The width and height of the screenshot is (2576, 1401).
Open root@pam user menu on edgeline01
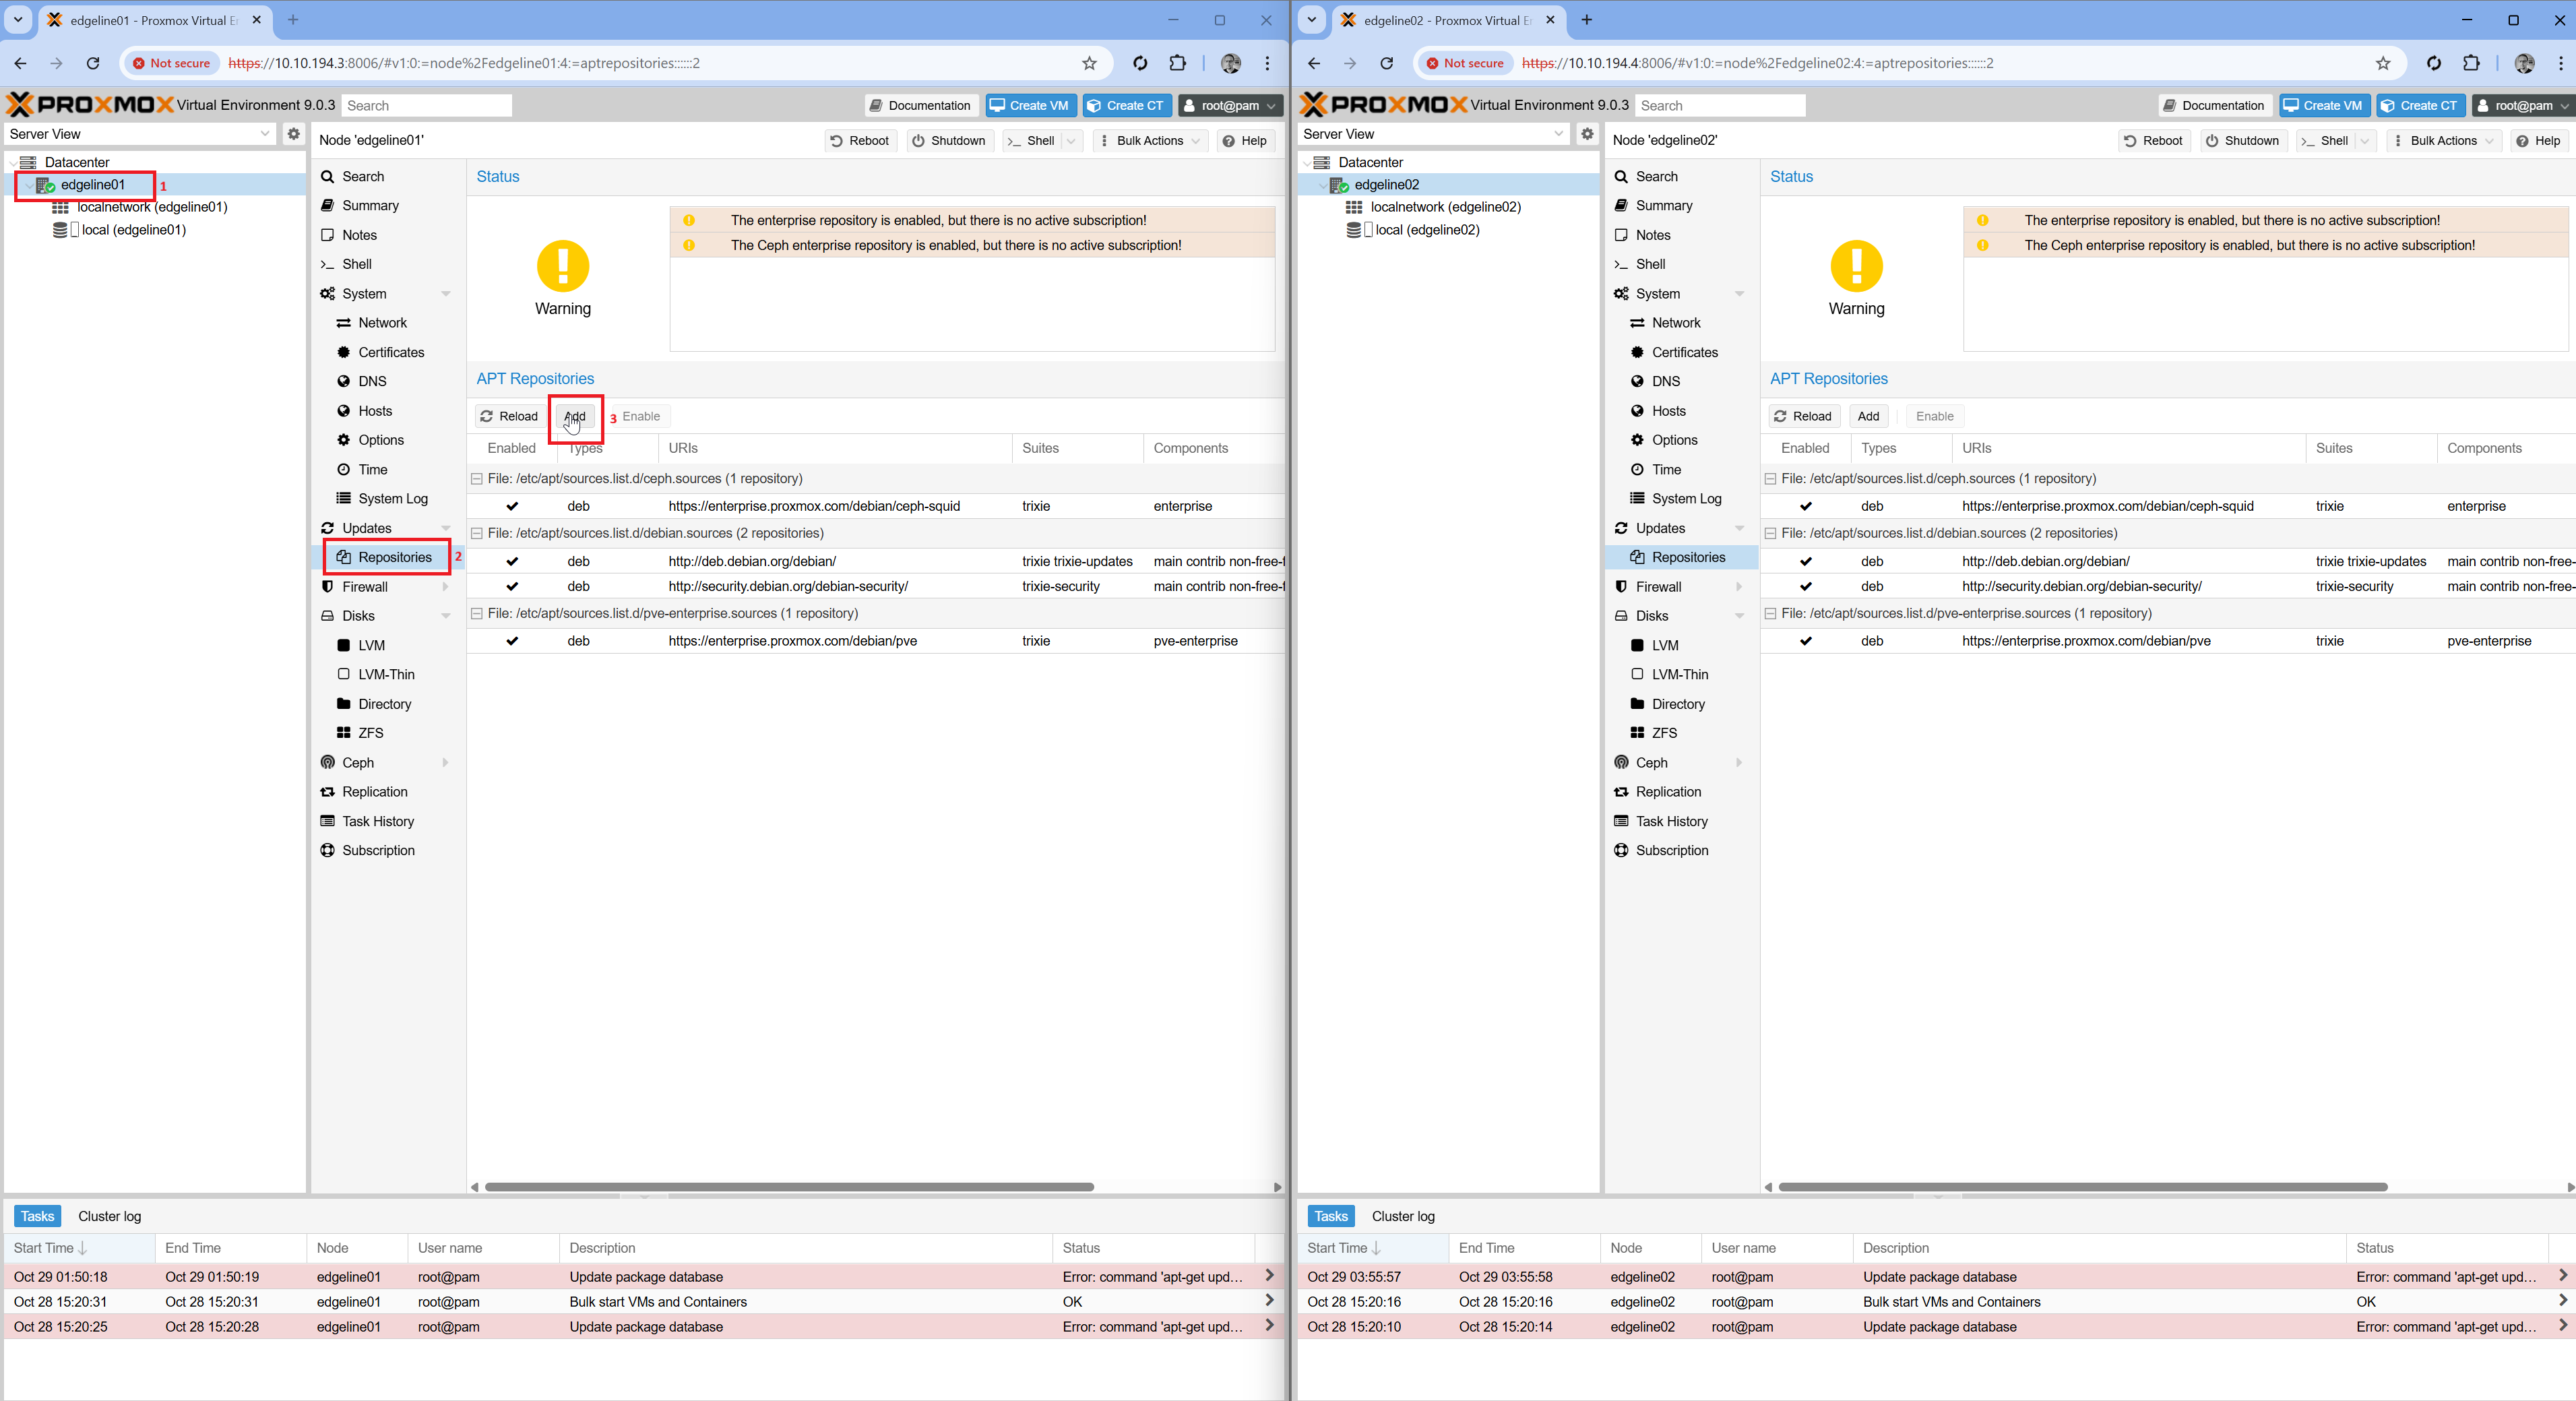click(x=1230, y=105)
